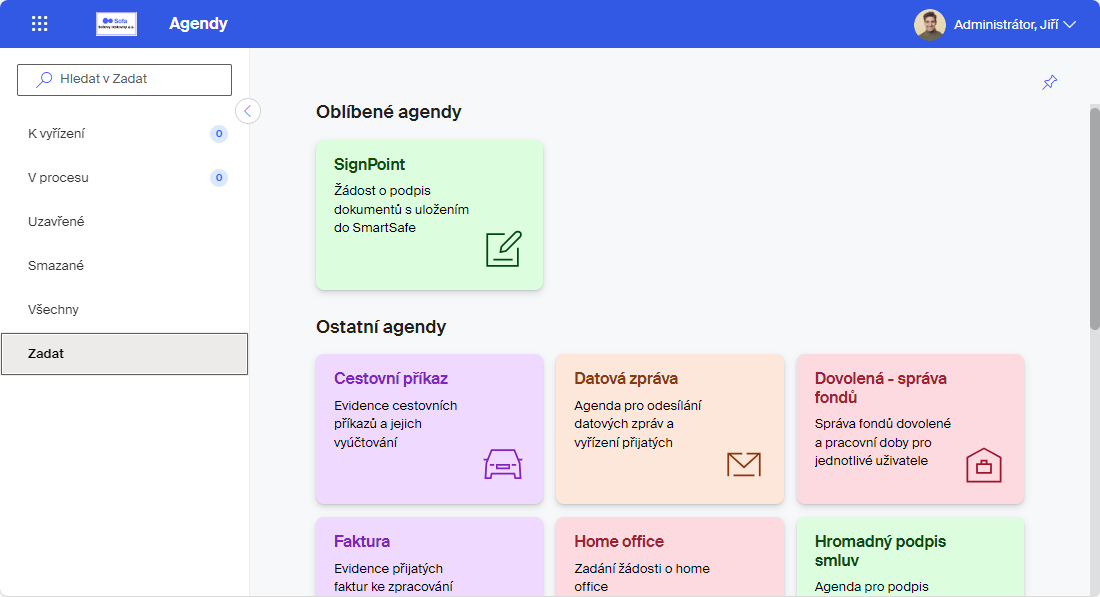
Task: Open the Faktura agenda
Action: coord(429,557)
